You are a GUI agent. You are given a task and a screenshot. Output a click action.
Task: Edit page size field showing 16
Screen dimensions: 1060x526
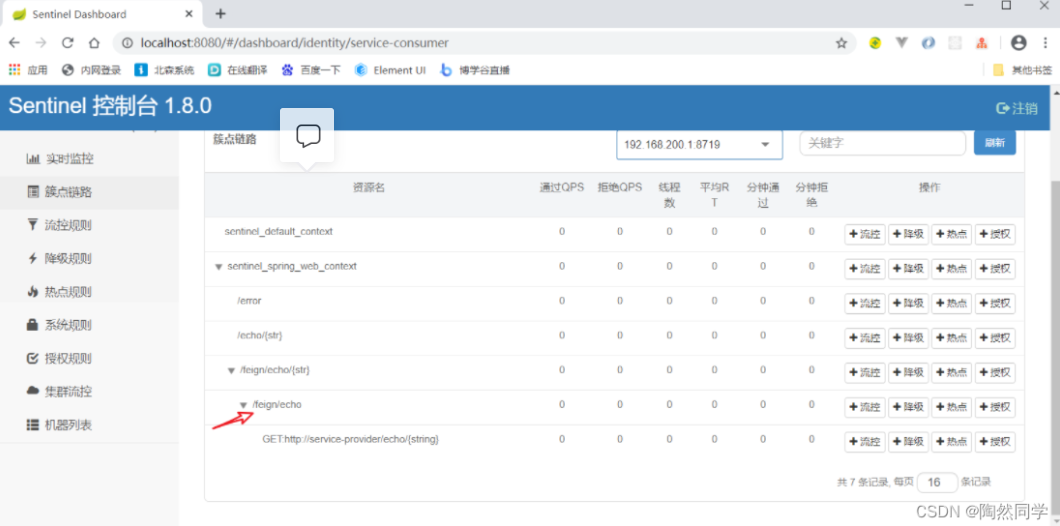pyautogui.click(x=938, y=482)
